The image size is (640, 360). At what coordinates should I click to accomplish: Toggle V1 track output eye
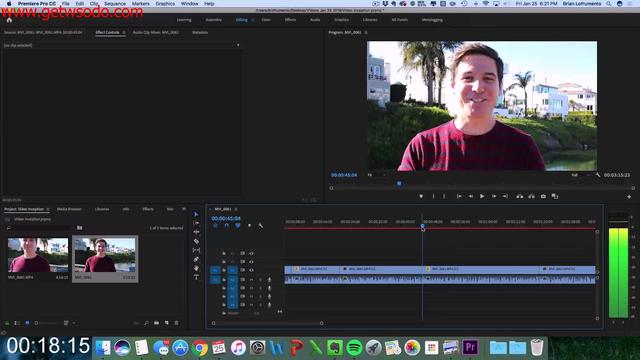coord(251,270)
